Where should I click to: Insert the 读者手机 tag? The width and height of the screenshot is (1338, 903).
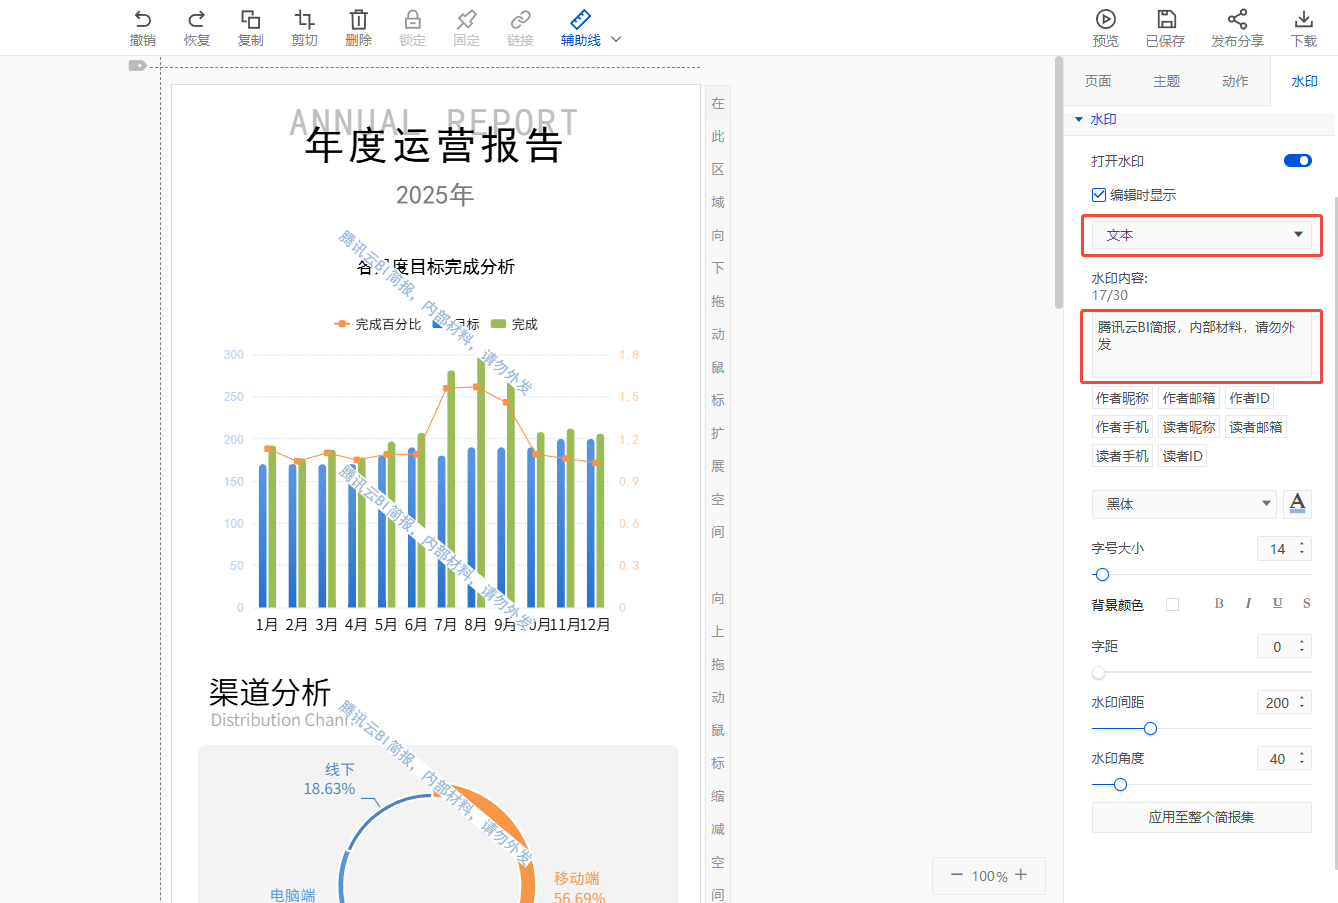tap(1122, 456)
